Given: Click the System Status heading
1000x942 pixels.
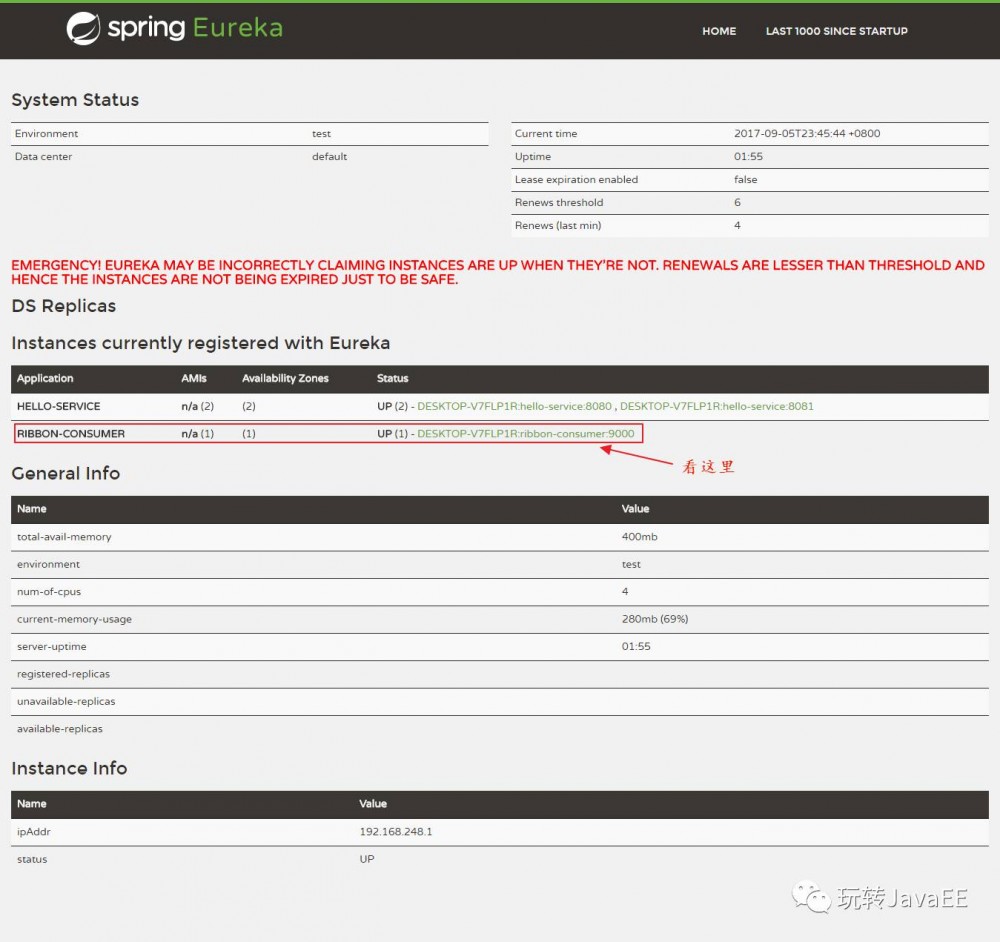Looking at the screenshot, I should tap(75, 100).
